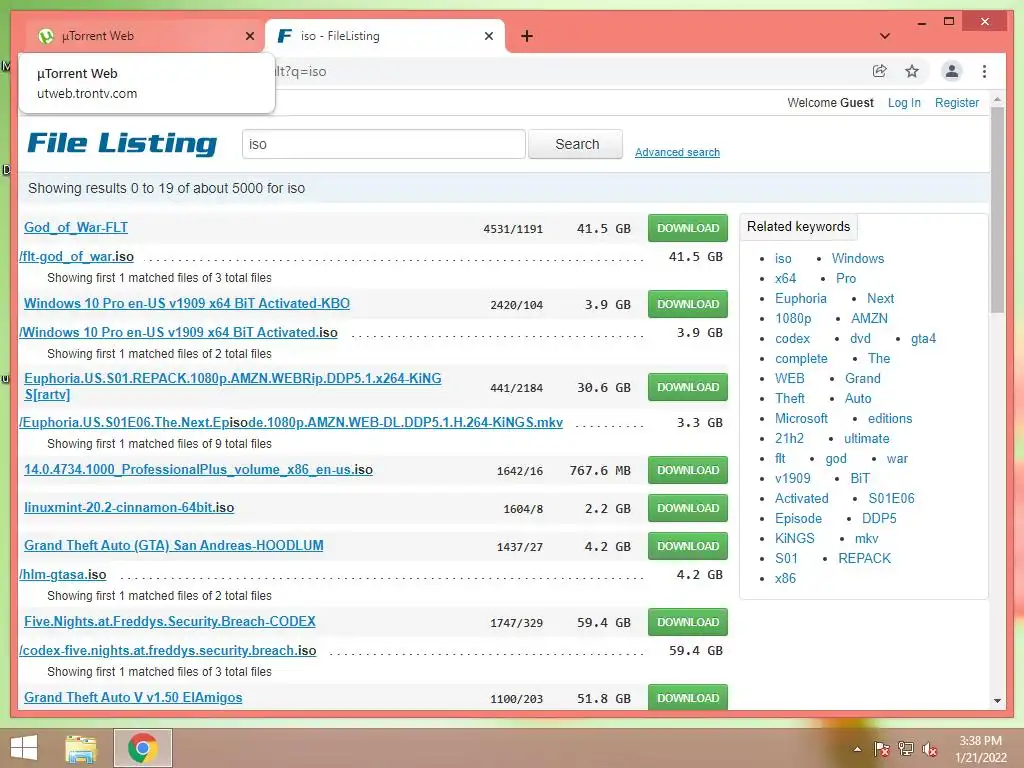Open linuxmint-20.2-cinnamon-64bit.iso link
Screen dimensions: 1024x768
(129, 507)
